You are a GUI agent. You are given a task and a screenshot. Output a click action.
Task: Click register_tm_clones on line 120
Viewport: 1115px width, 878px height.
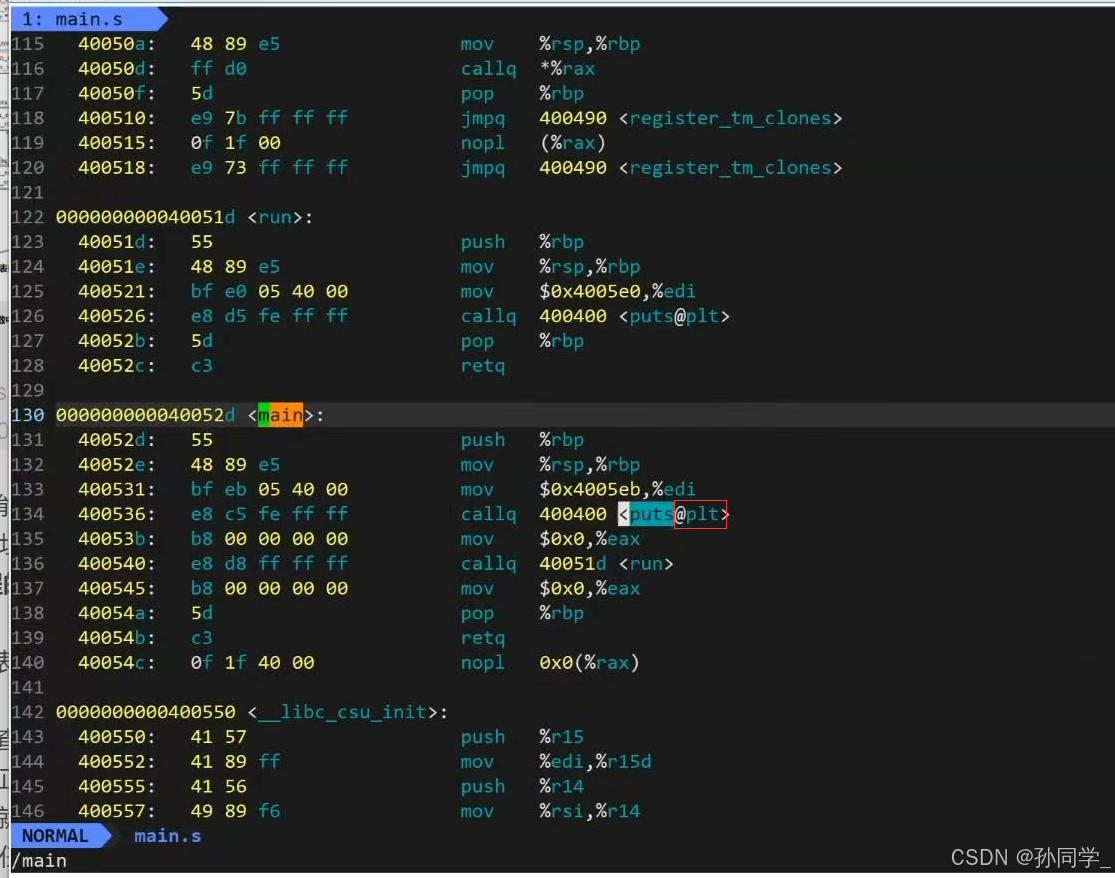(730, 168)
